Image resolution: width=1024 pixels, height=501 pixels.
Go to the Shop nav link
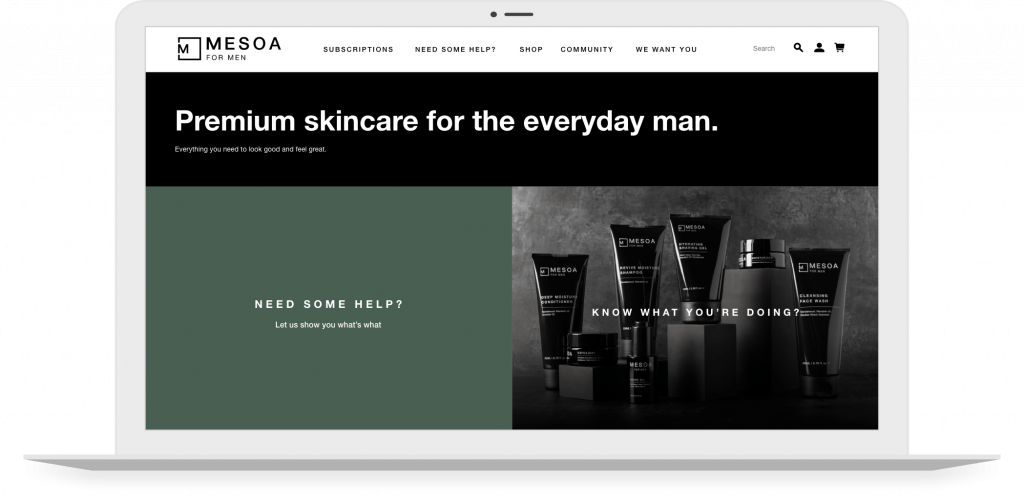tap(531, 50)
